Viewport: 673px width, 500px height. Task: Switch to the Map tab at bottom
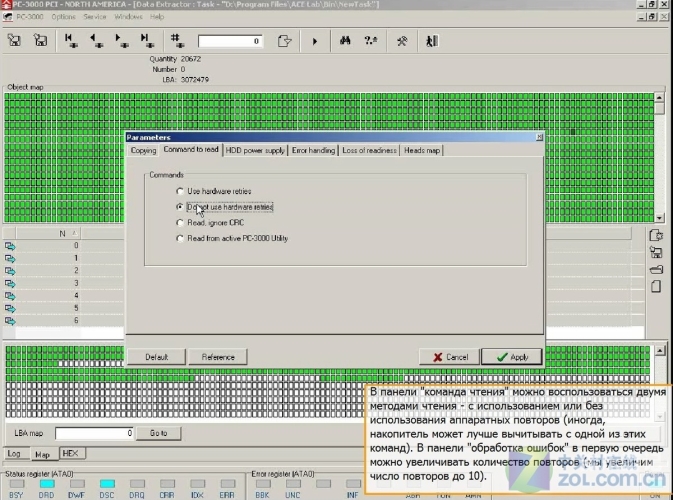coord(42,454)
